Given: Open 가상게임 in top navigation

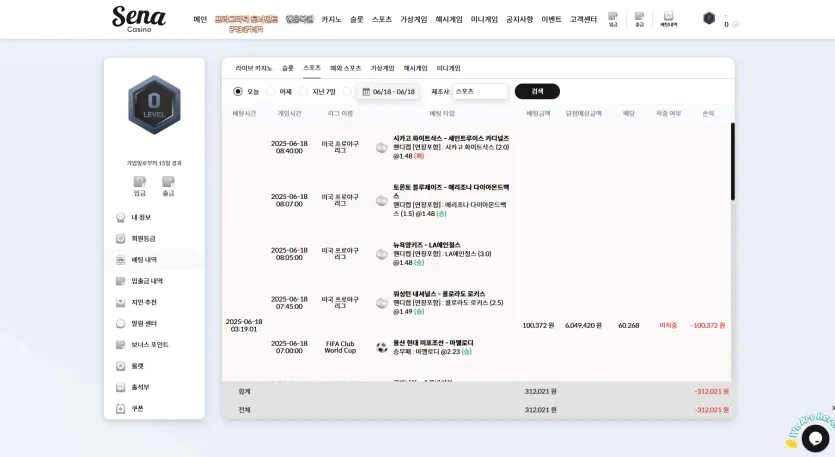Looking at the screenshot, I should (x=414, y=19).
